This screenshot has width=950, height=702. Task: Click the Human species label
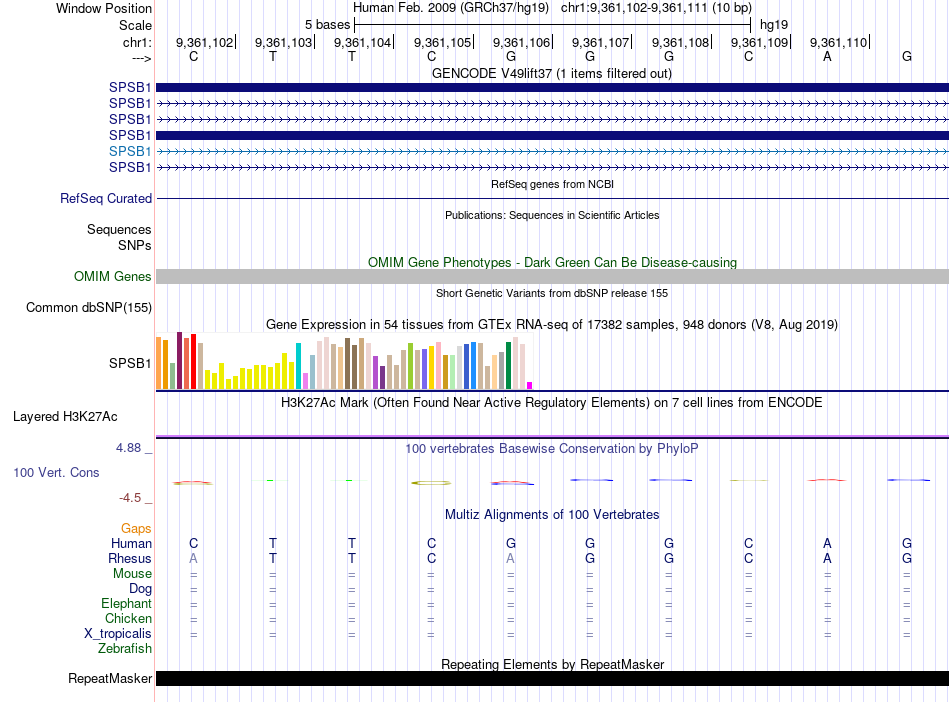tap(131, 543)
